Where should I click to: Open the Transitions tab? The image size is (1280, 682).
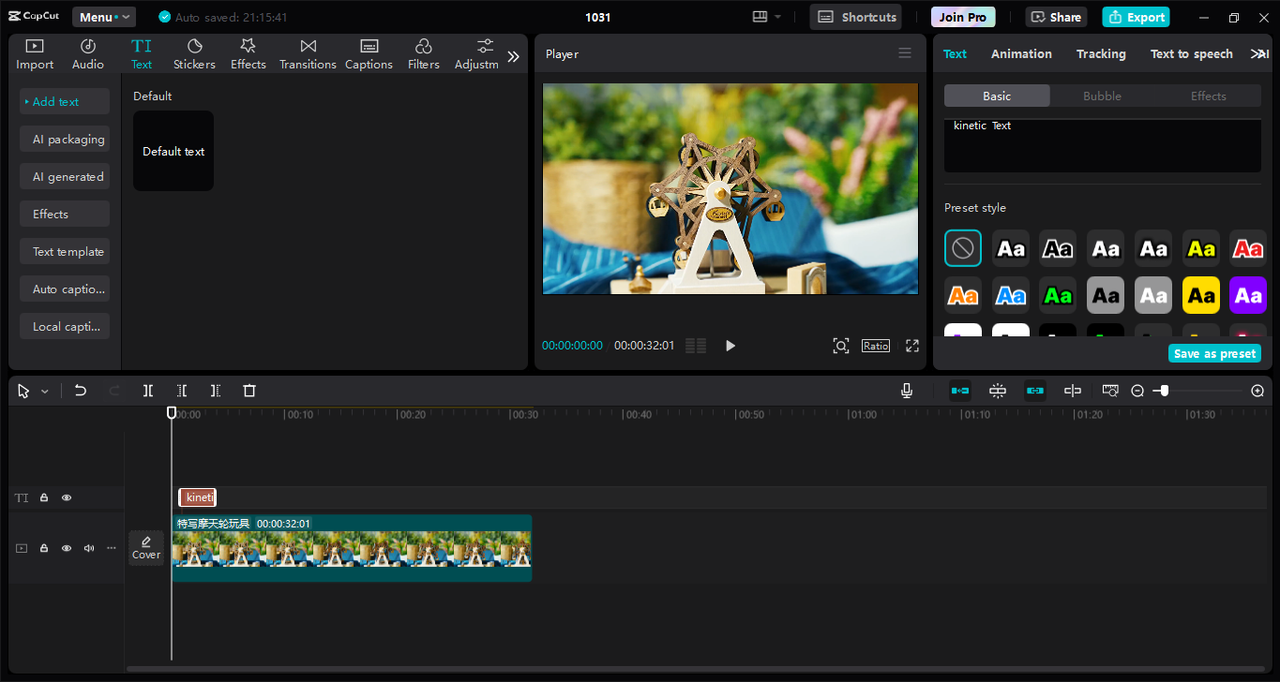[x=308, y=54]
